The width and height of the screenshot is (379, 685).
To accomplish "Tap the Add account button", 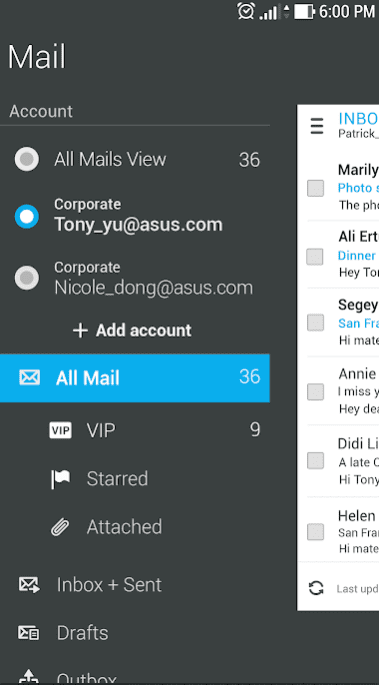I will coord(132,331).
